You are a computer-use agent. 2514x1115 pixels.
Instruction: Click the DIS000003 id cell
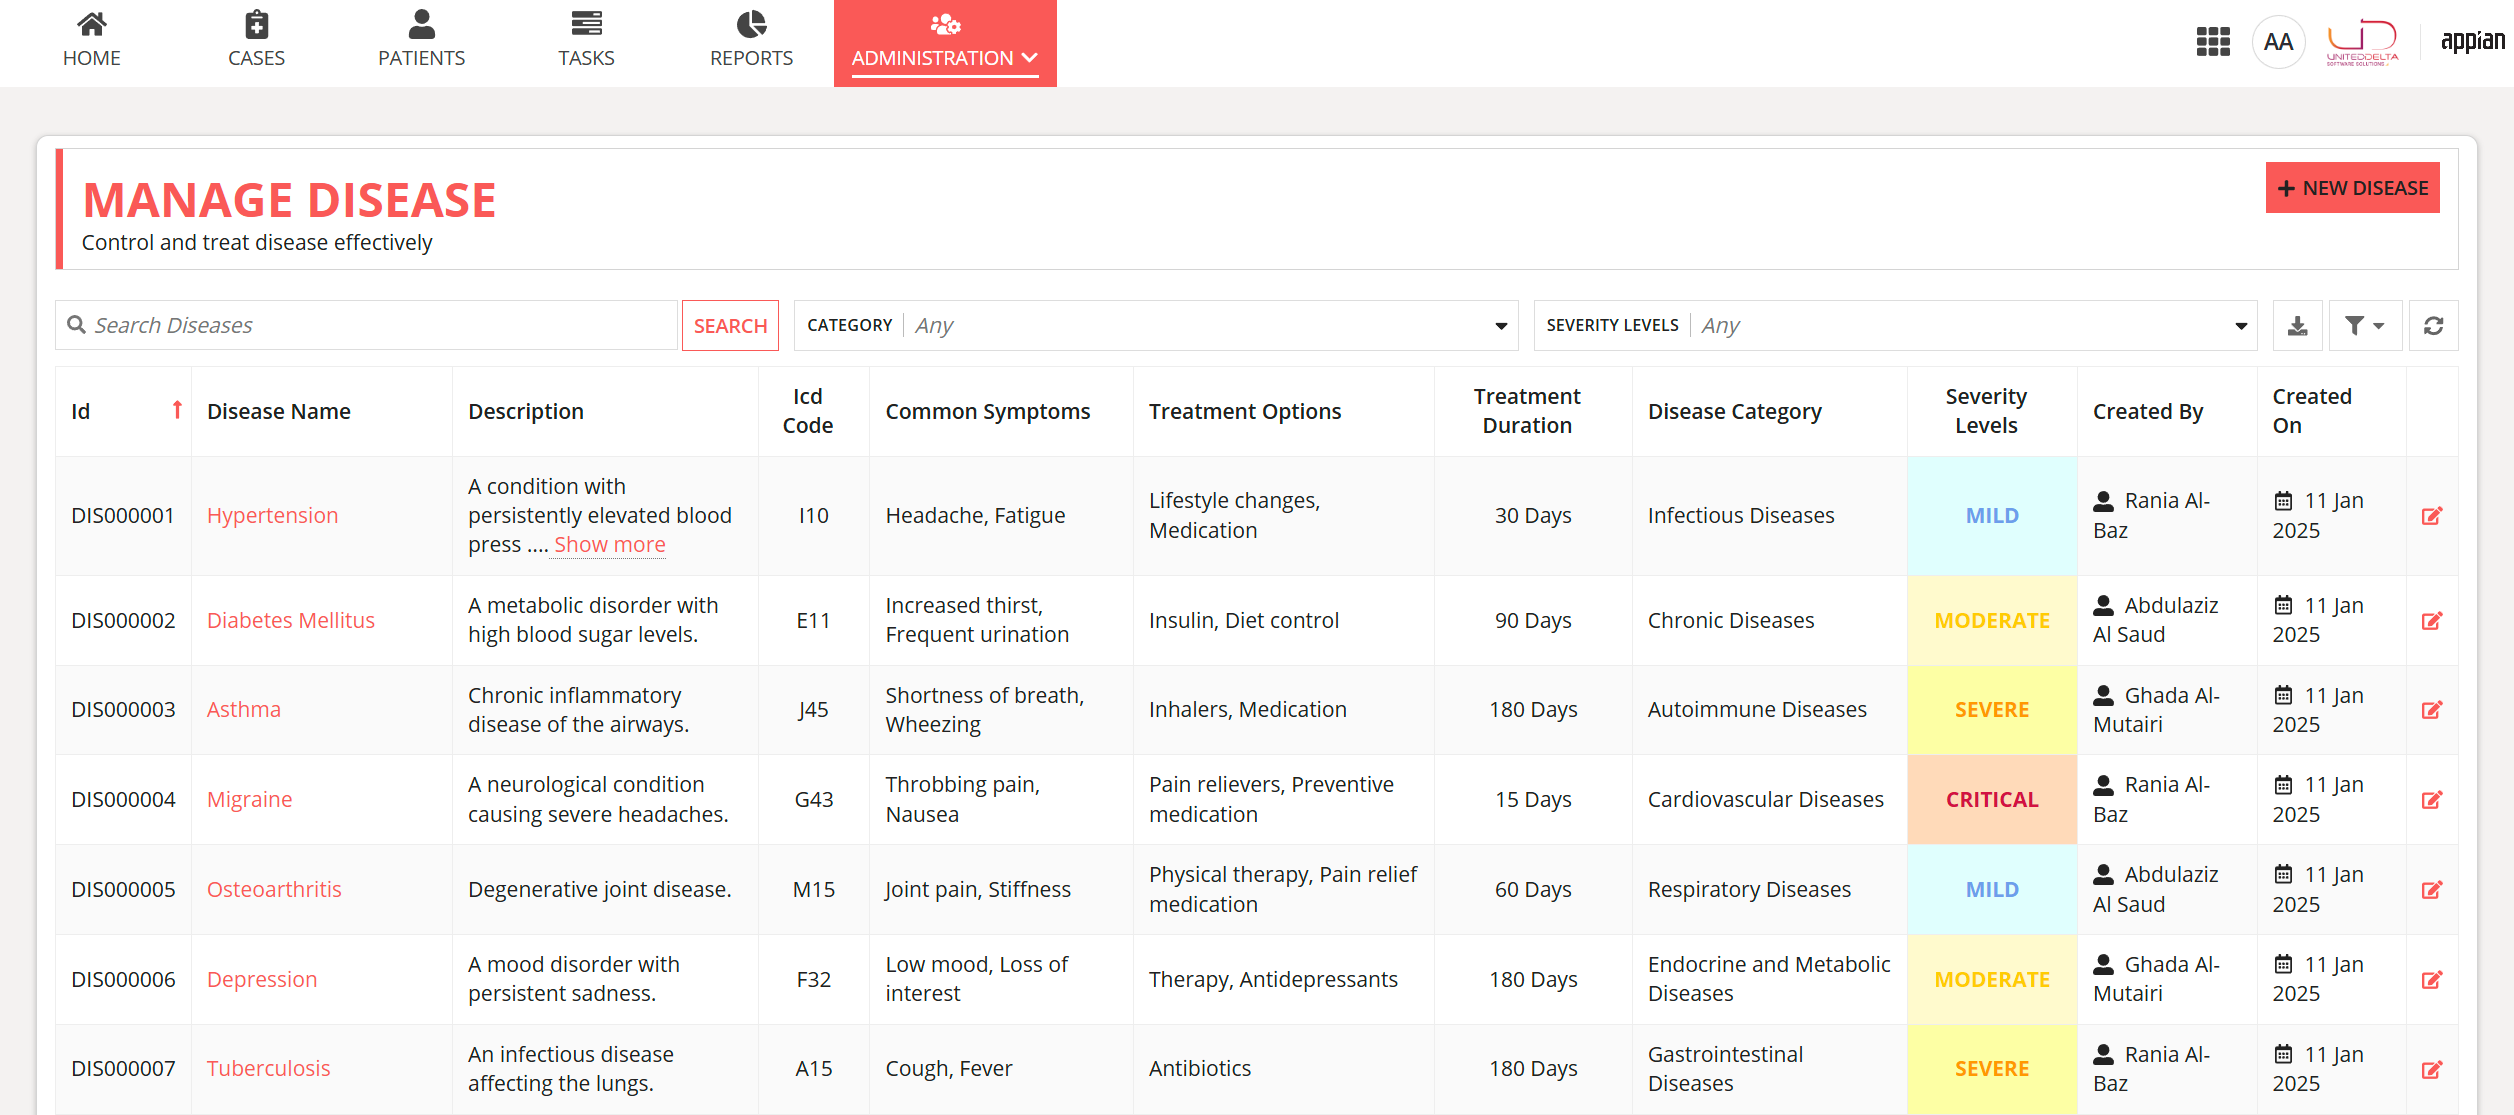click(x=123, y=710)
